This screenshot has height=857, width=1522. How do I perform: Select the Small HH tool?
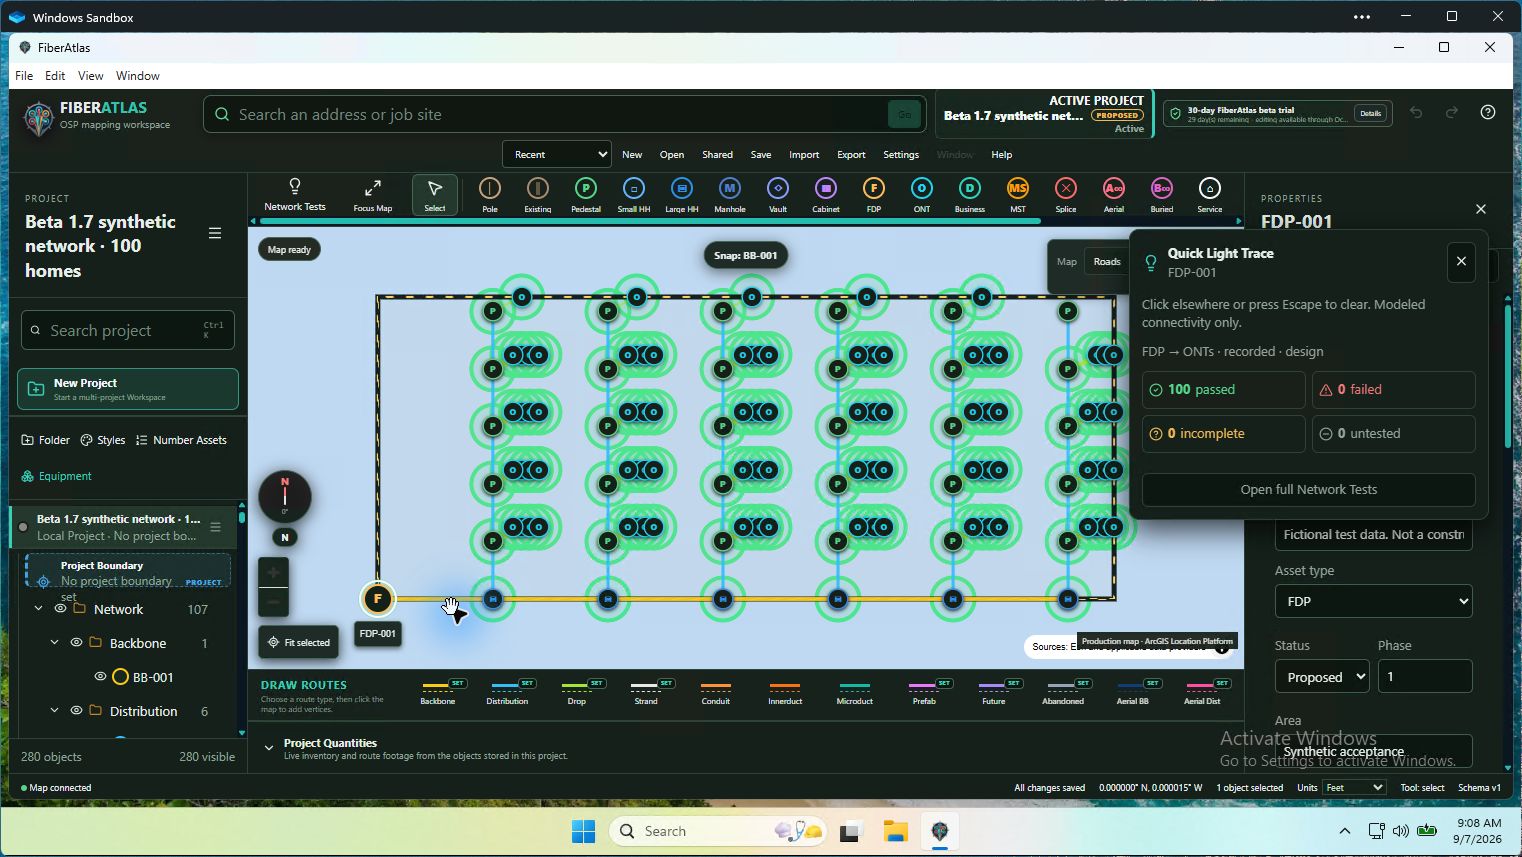click(x=634, y=194)
